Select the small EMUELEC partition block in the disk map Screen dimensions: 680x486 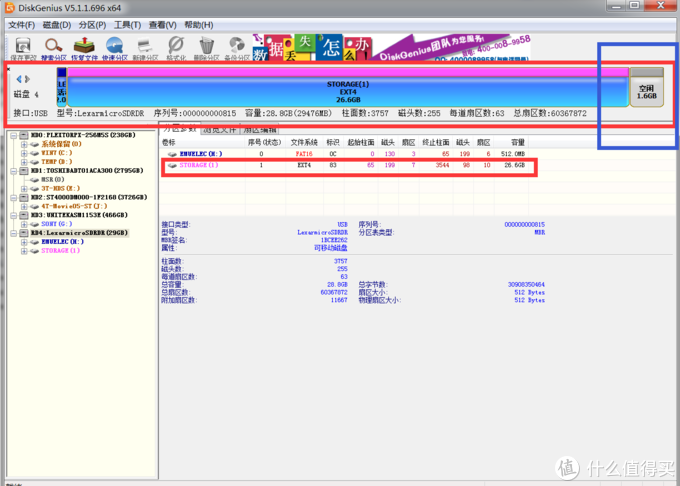tap(62, 87)
